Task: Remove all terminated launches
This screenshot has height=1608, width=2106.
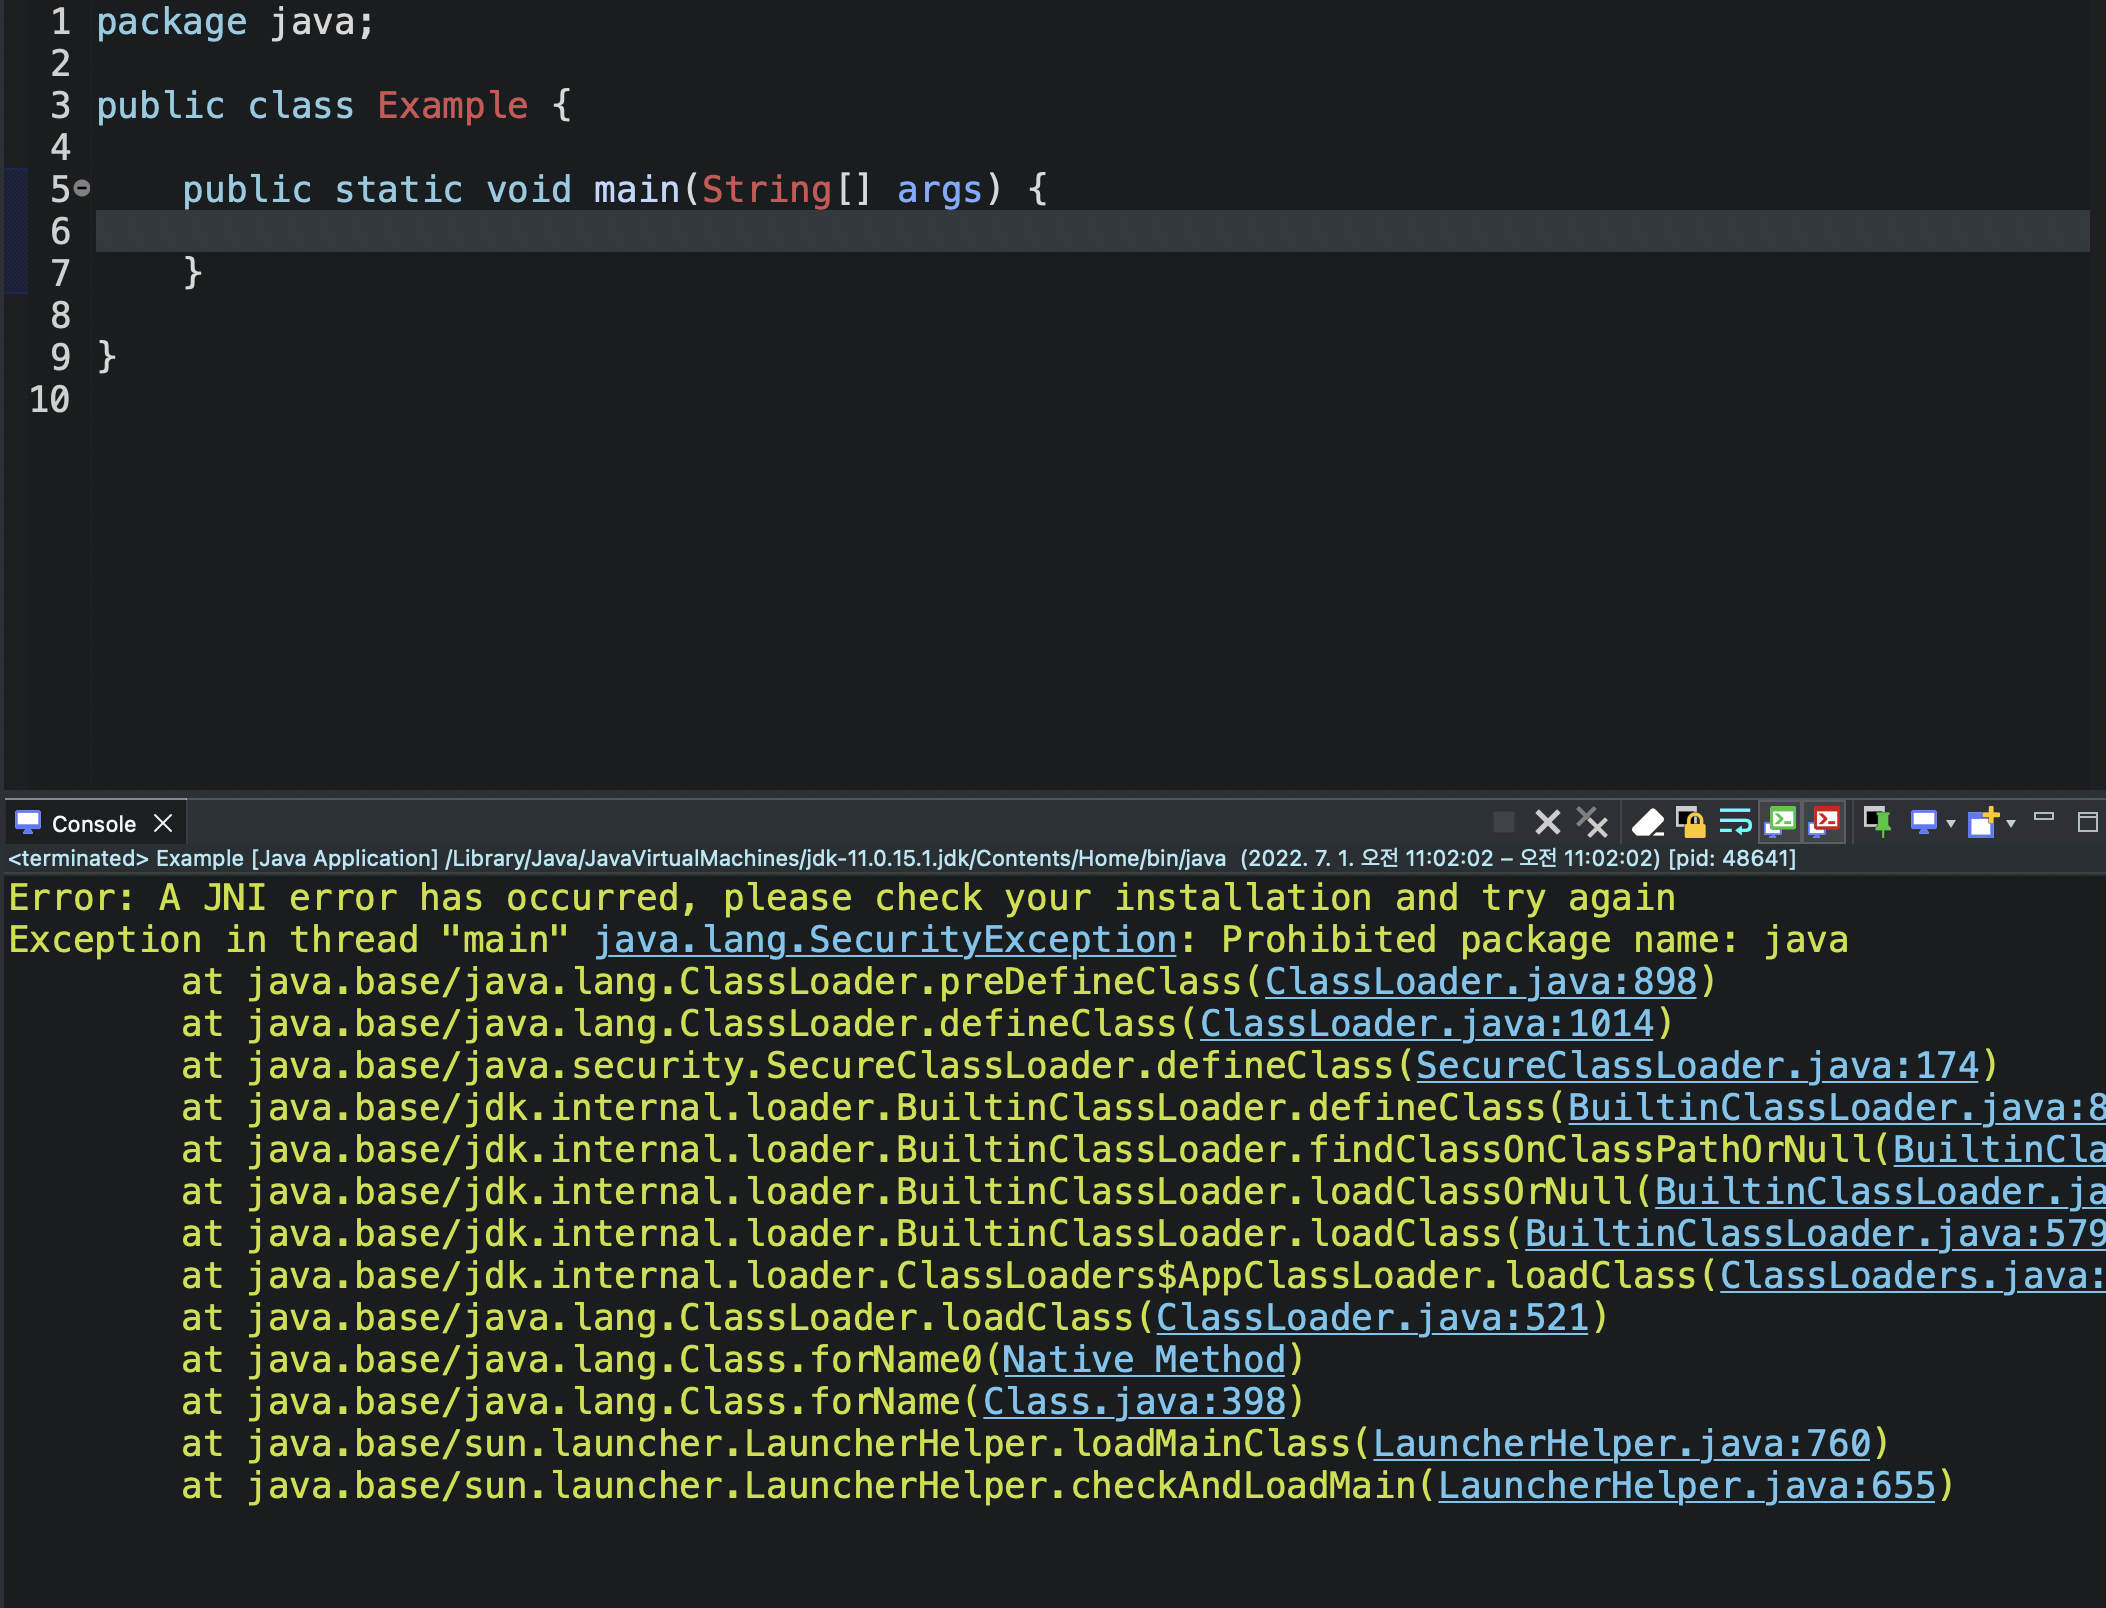Action: (1591, 822)
